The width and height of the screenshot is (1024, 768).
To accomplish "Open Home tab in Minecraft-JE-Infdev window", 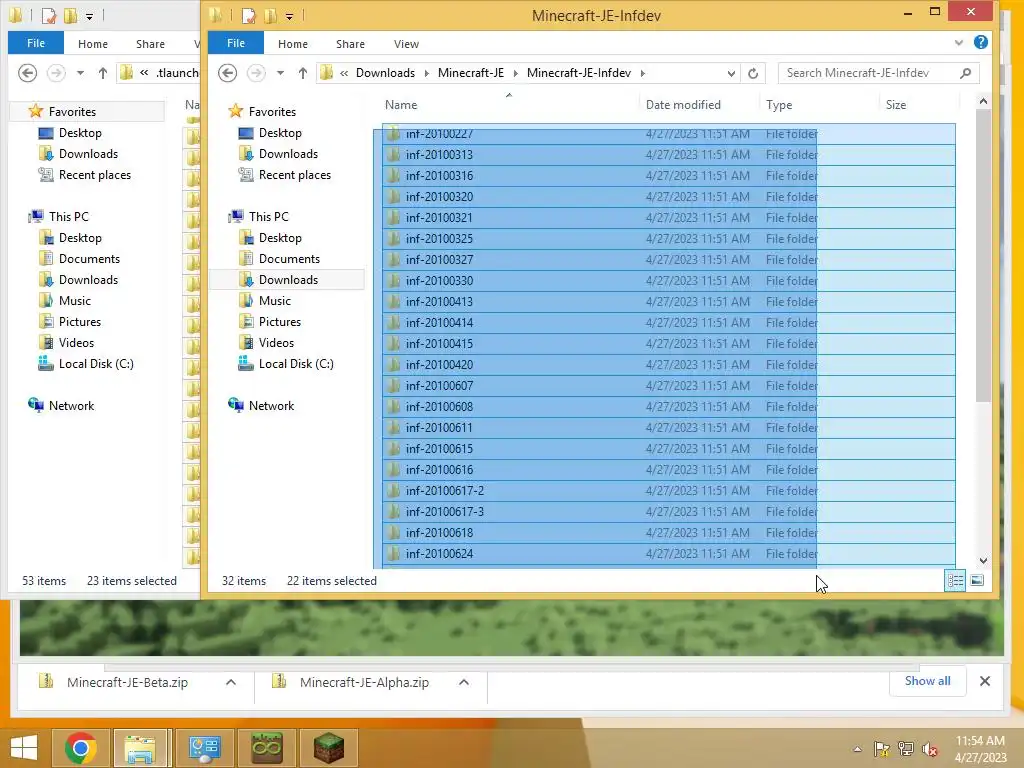I will 293,44.
